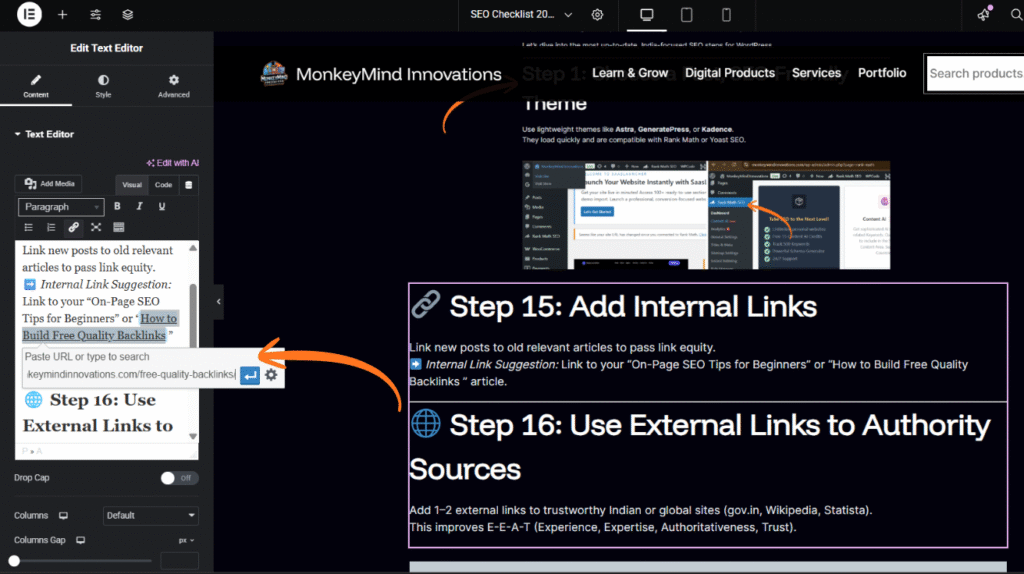Open the Structure layers icon in top bar
Screen dimensions: 1024x574
(x=128, y=15)
